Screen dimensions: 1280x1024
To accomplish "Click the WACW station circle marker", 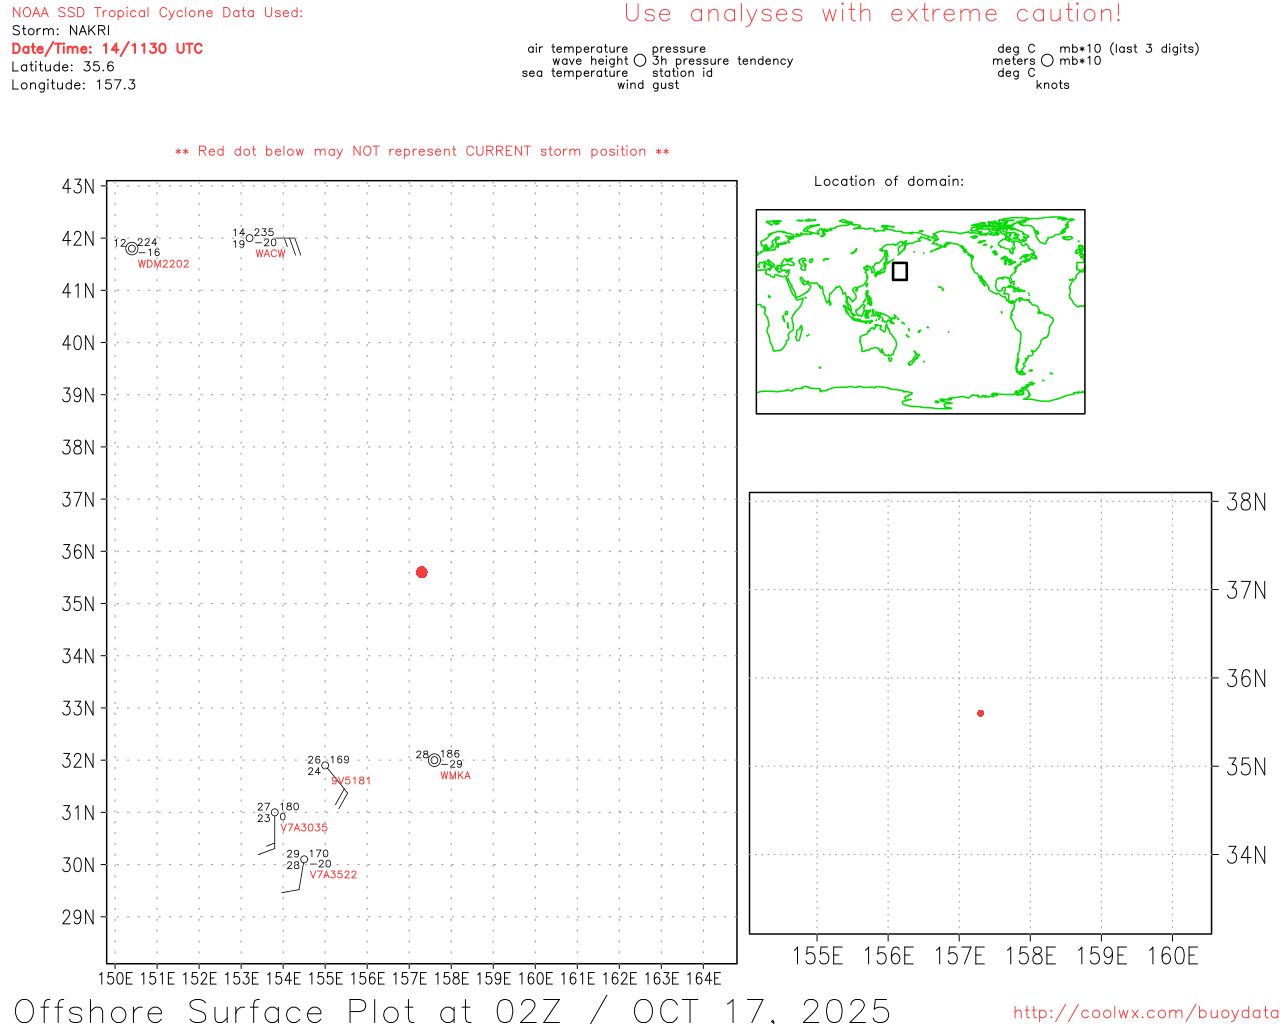I will 250,238.
